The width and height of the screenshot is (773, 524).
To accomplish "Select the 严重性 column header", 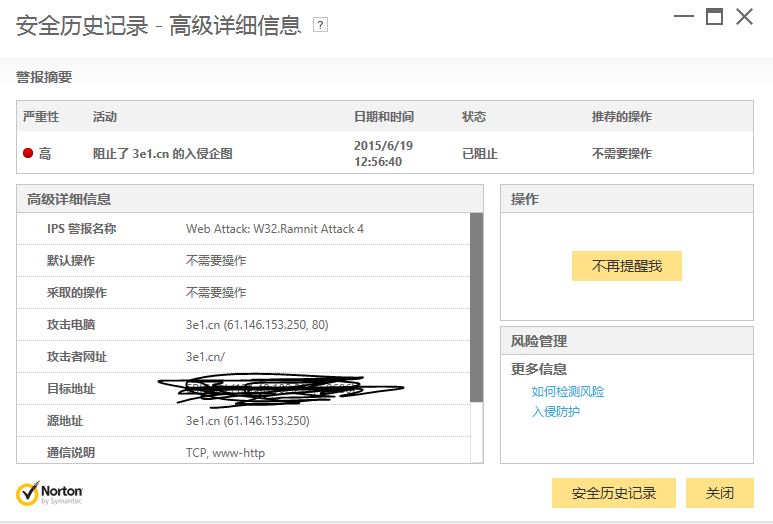I will tap(41, 117).
